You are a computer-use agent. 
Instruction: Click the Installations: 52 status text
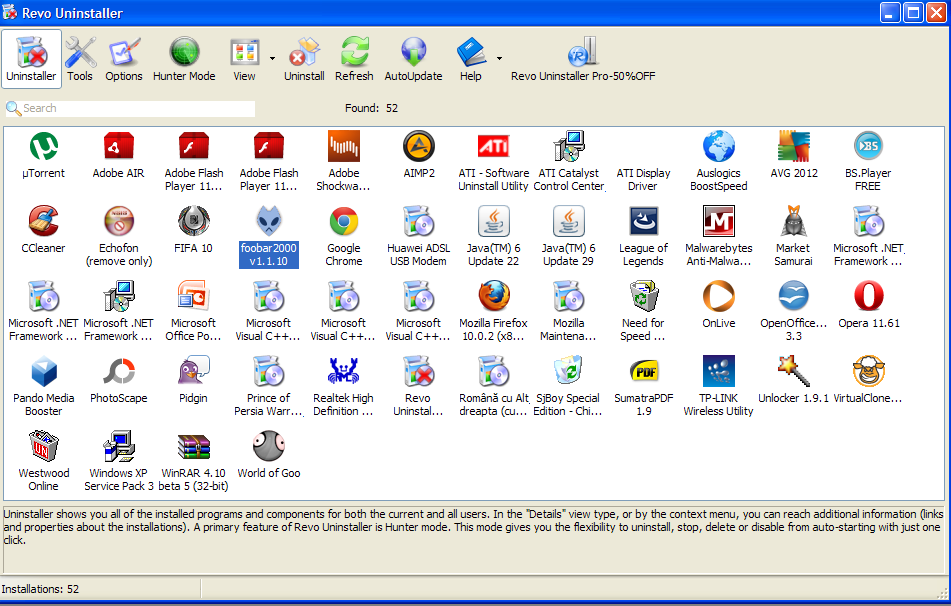40,589
